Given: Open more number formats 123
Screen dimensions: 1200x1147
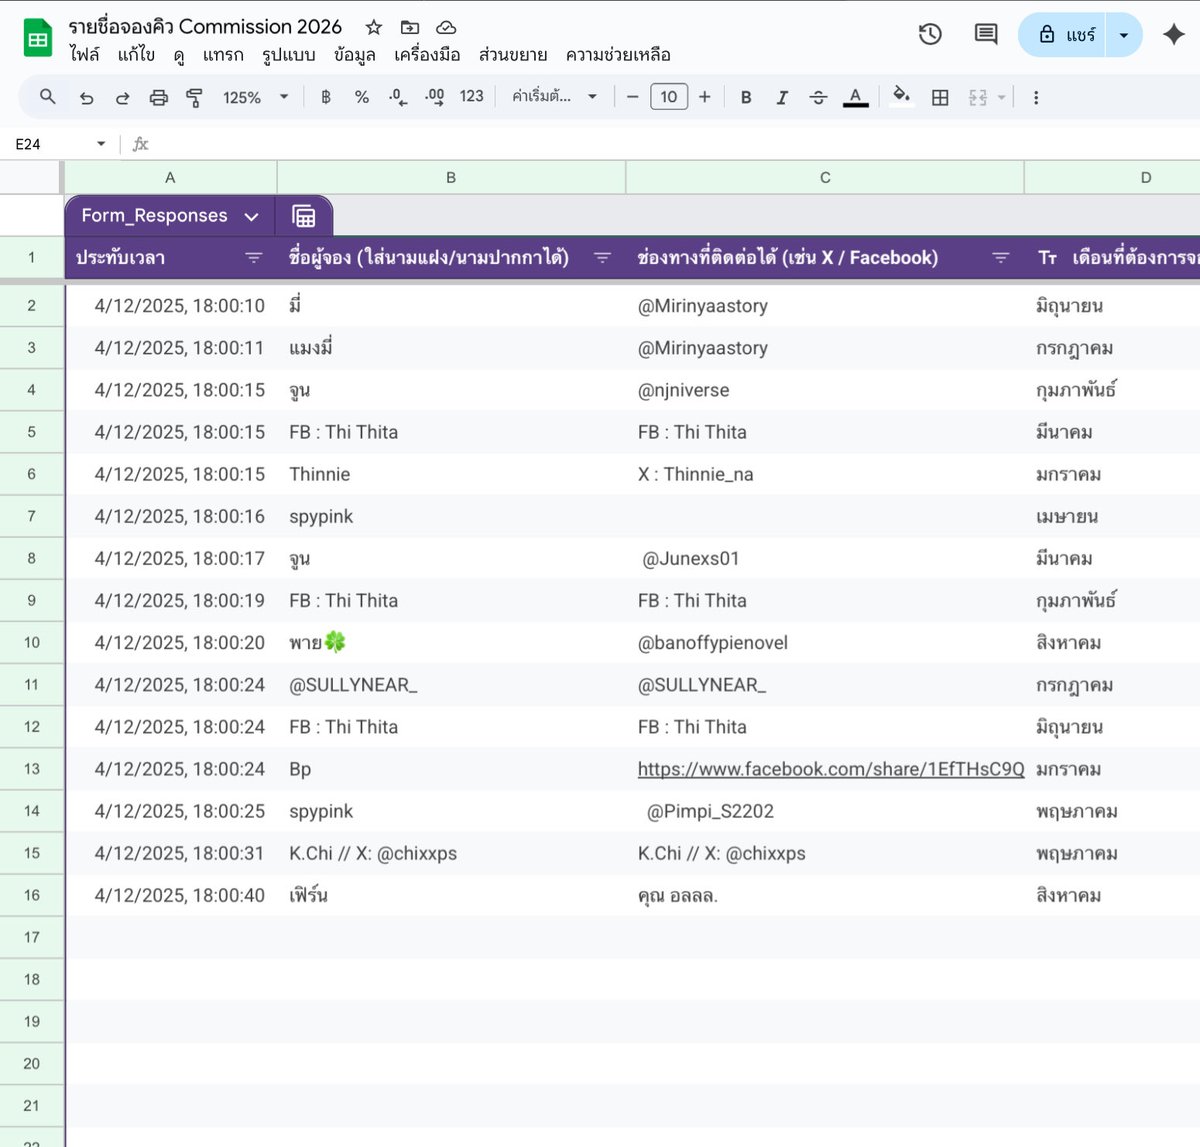Looking at the screenshot, I should 471,96.
